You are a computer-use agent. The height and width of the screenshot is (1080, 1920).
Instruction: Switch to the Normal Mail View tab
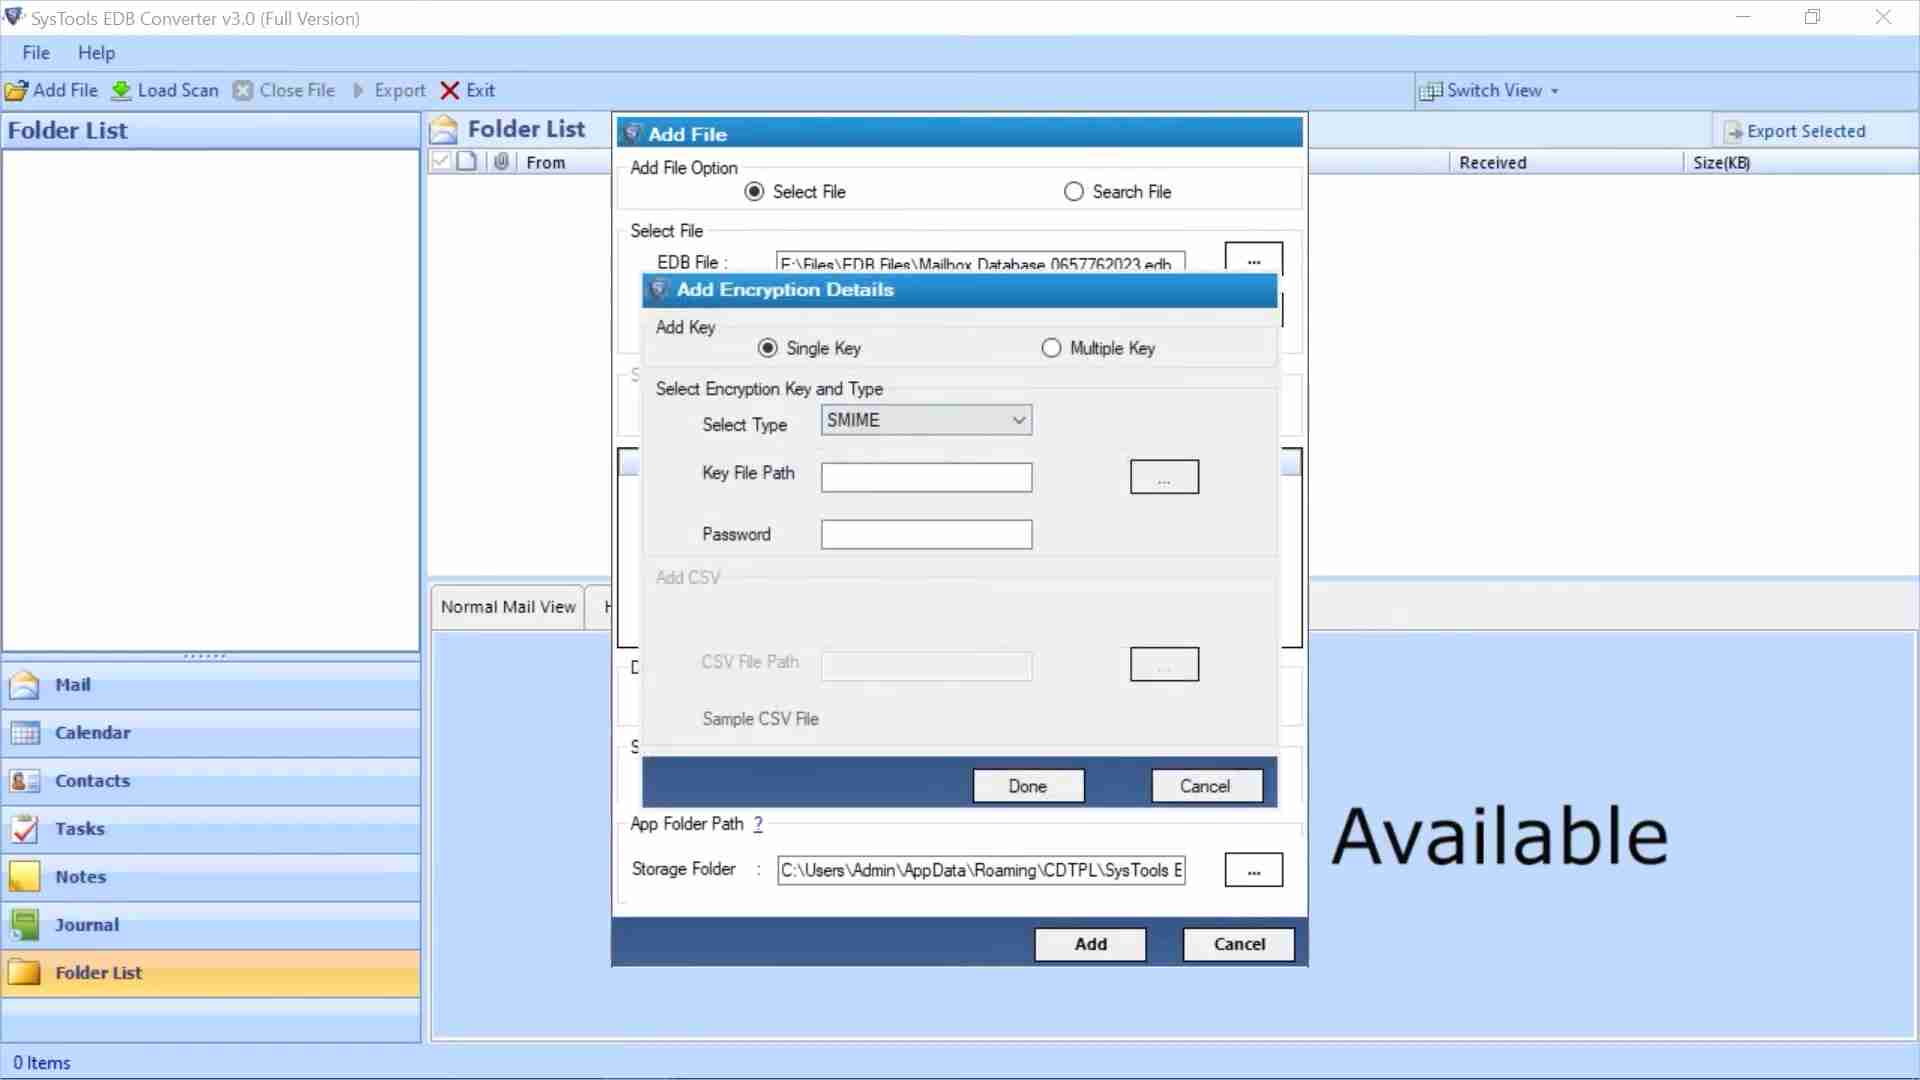pyautogui.click(x=506, y=606)
